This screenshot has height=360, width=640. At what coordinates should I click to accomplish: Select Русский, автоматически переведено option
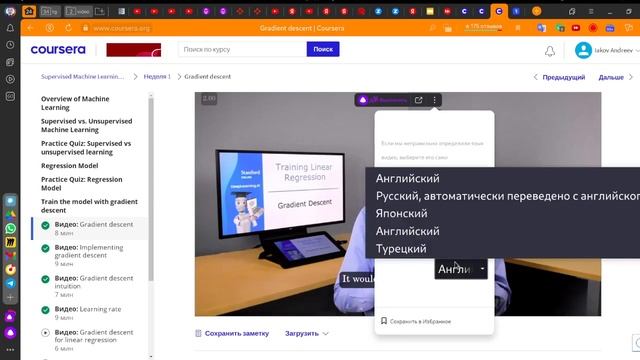508,196
